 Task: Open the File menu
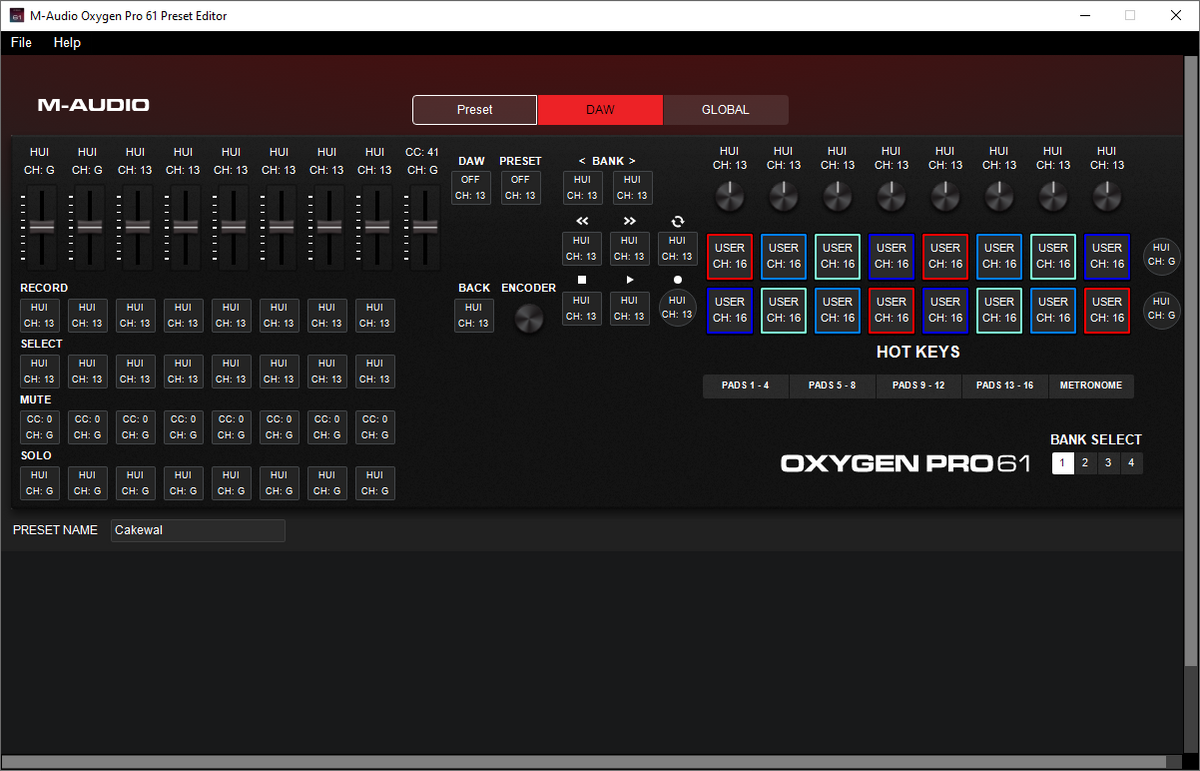[x=21, y=43]
